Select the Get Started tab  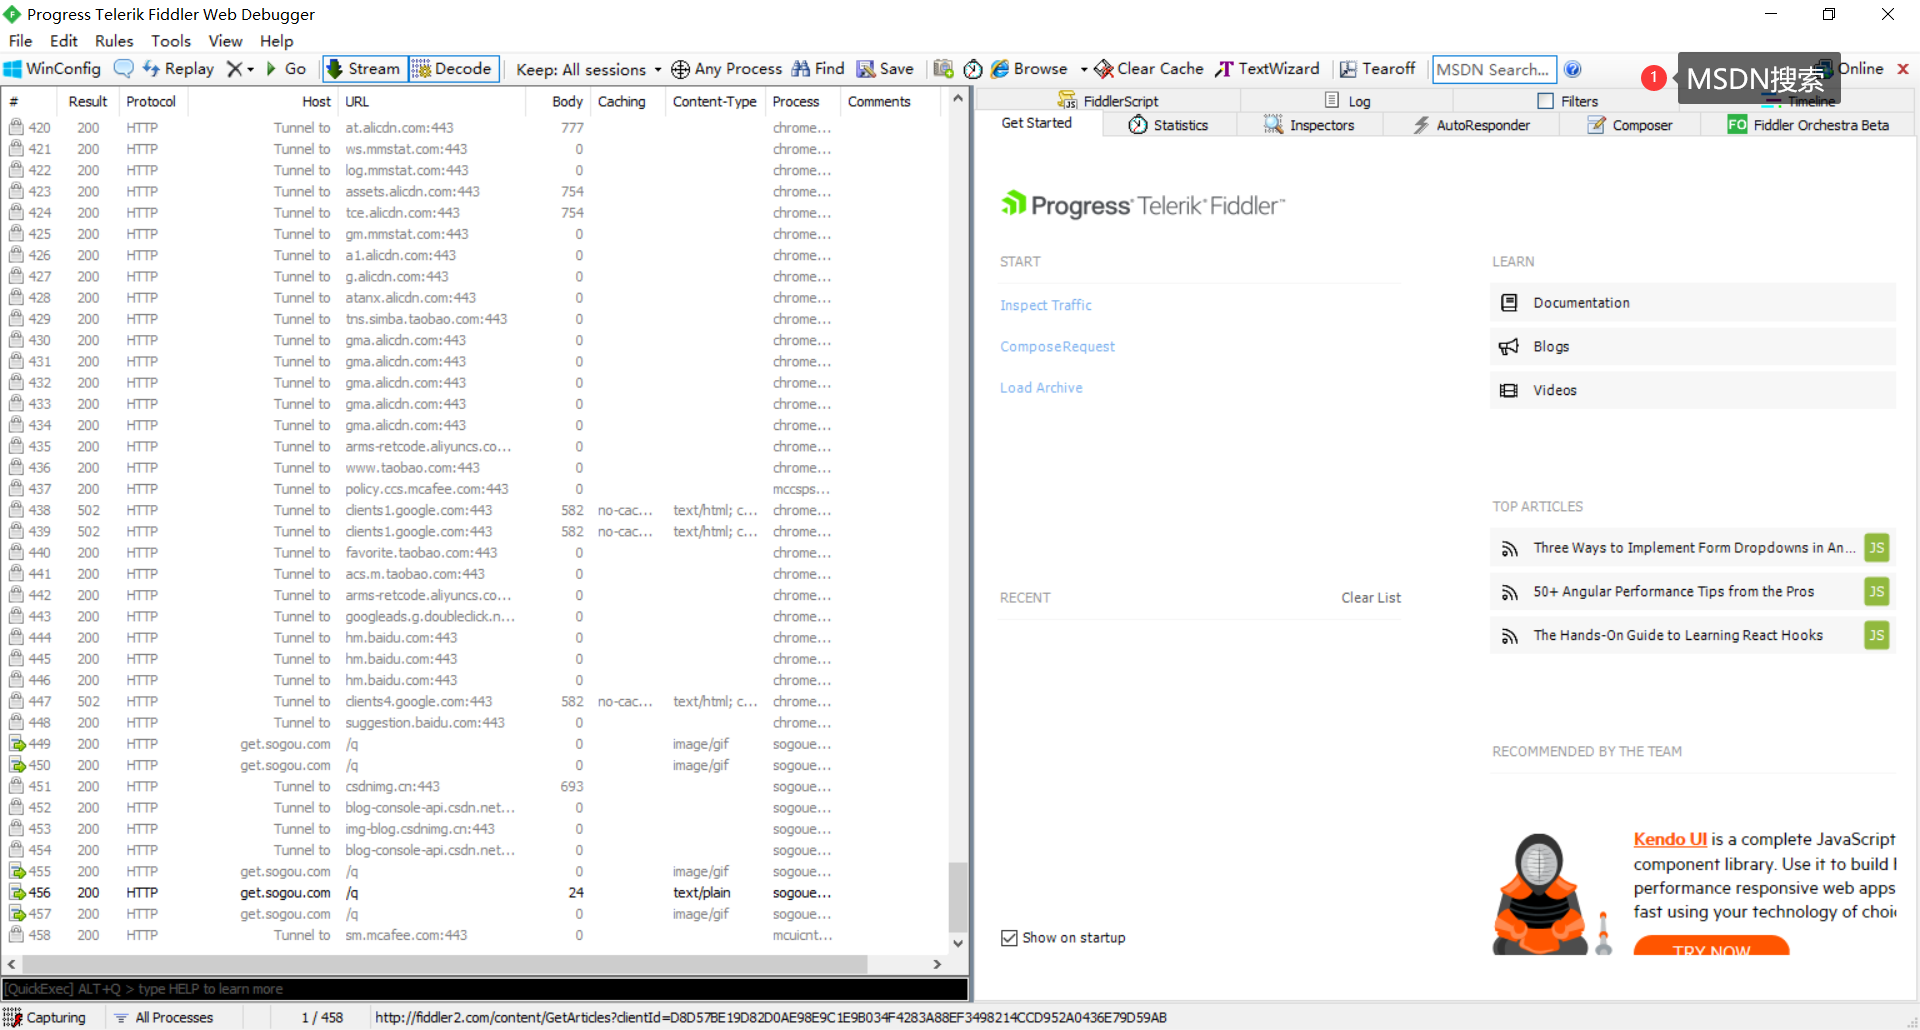[x=1037, y=123]
